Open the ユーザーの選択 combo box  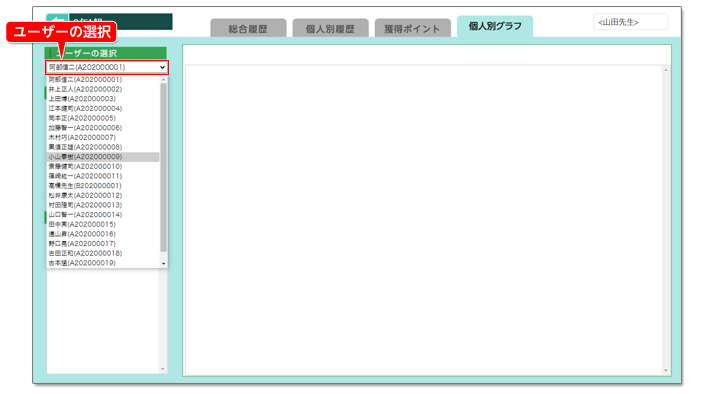point(107,67)
